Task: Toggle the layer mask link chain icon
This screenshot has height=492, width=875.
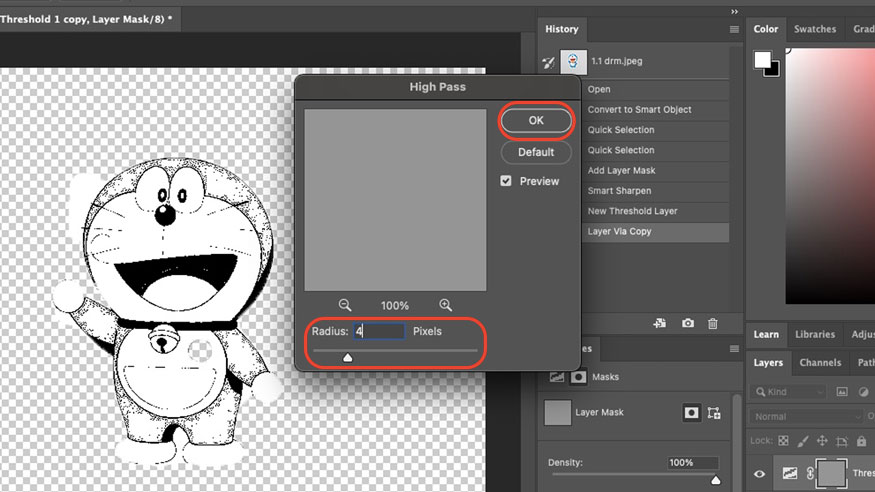Action: [811, 476]
